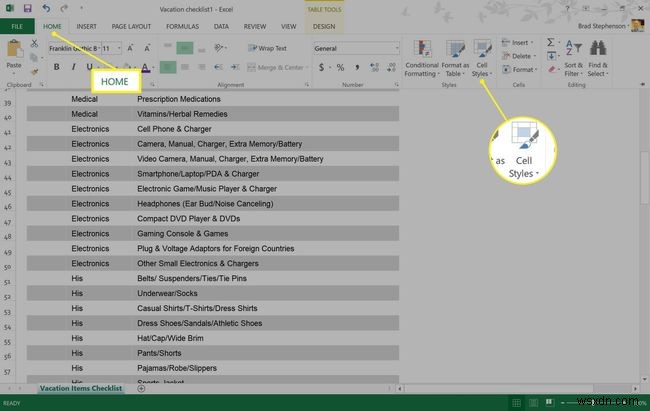The image size is (650, 411).
Task: Undo the last action
Action: click(46, 8)
